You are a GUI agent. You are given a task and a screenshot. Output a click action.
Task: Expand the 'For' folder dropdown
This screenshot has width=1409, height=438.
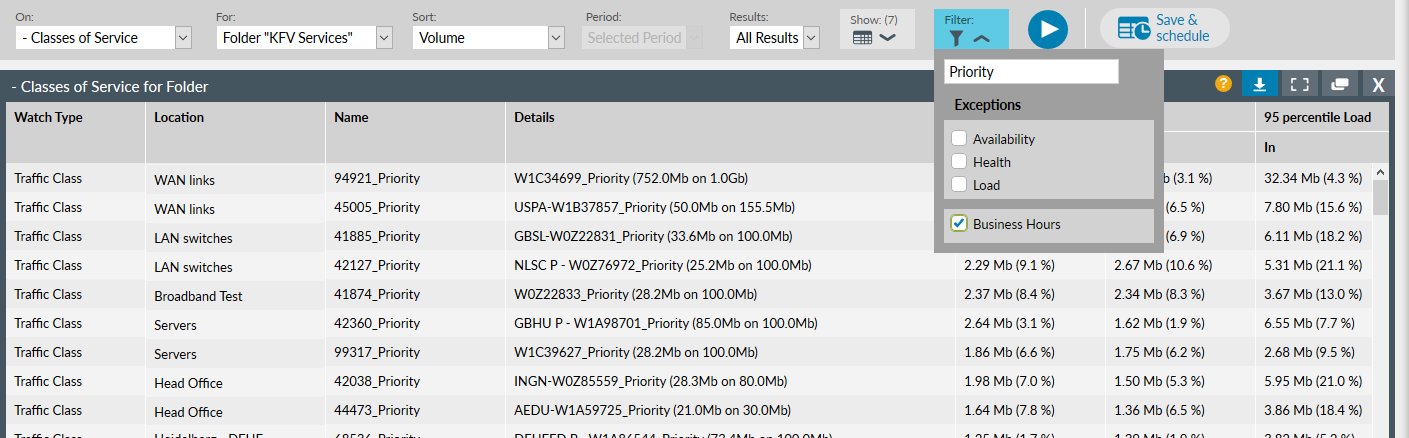(304, 38)
